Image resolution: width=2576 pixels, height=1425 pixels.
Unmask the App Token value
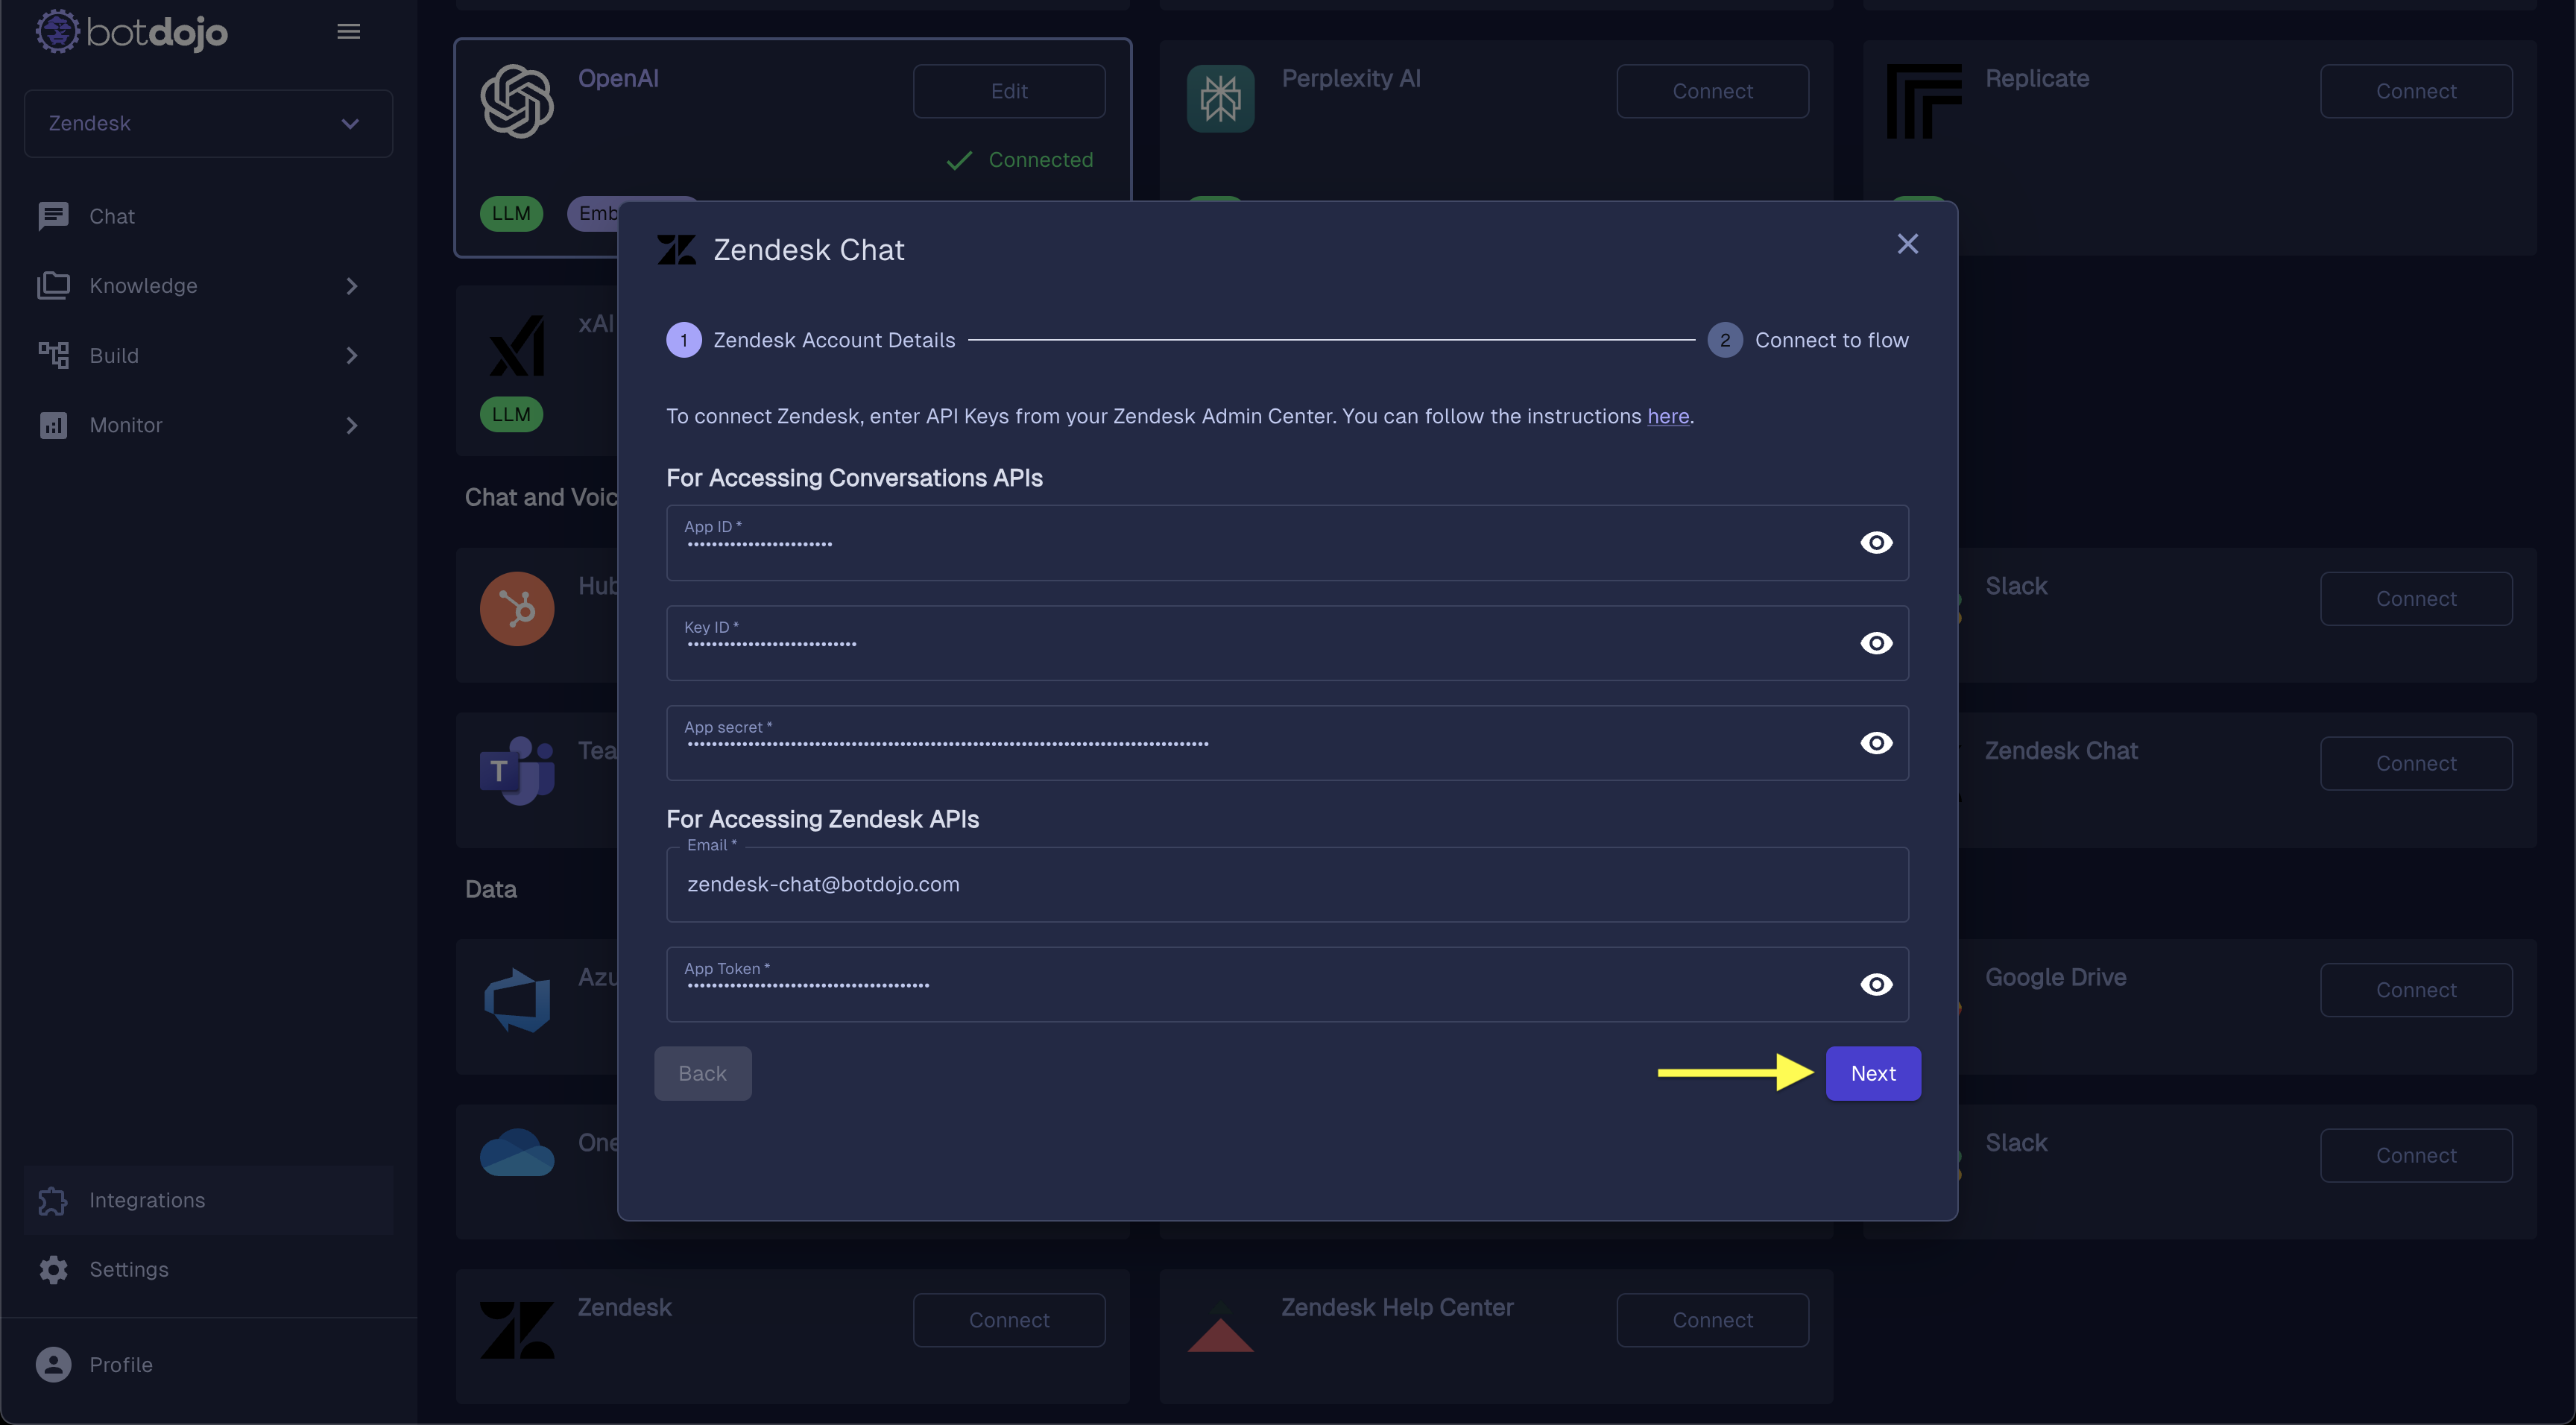pos(1876,985)
